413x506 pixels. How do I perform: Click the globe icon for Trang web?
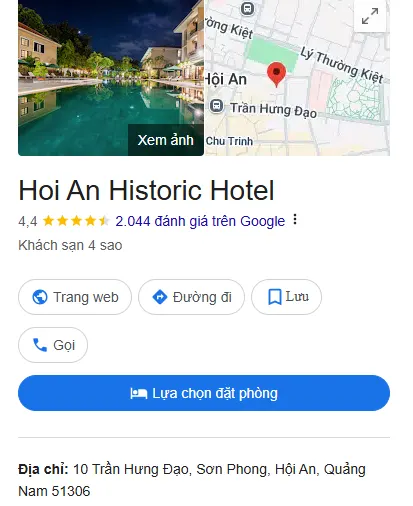click(40, 297)
